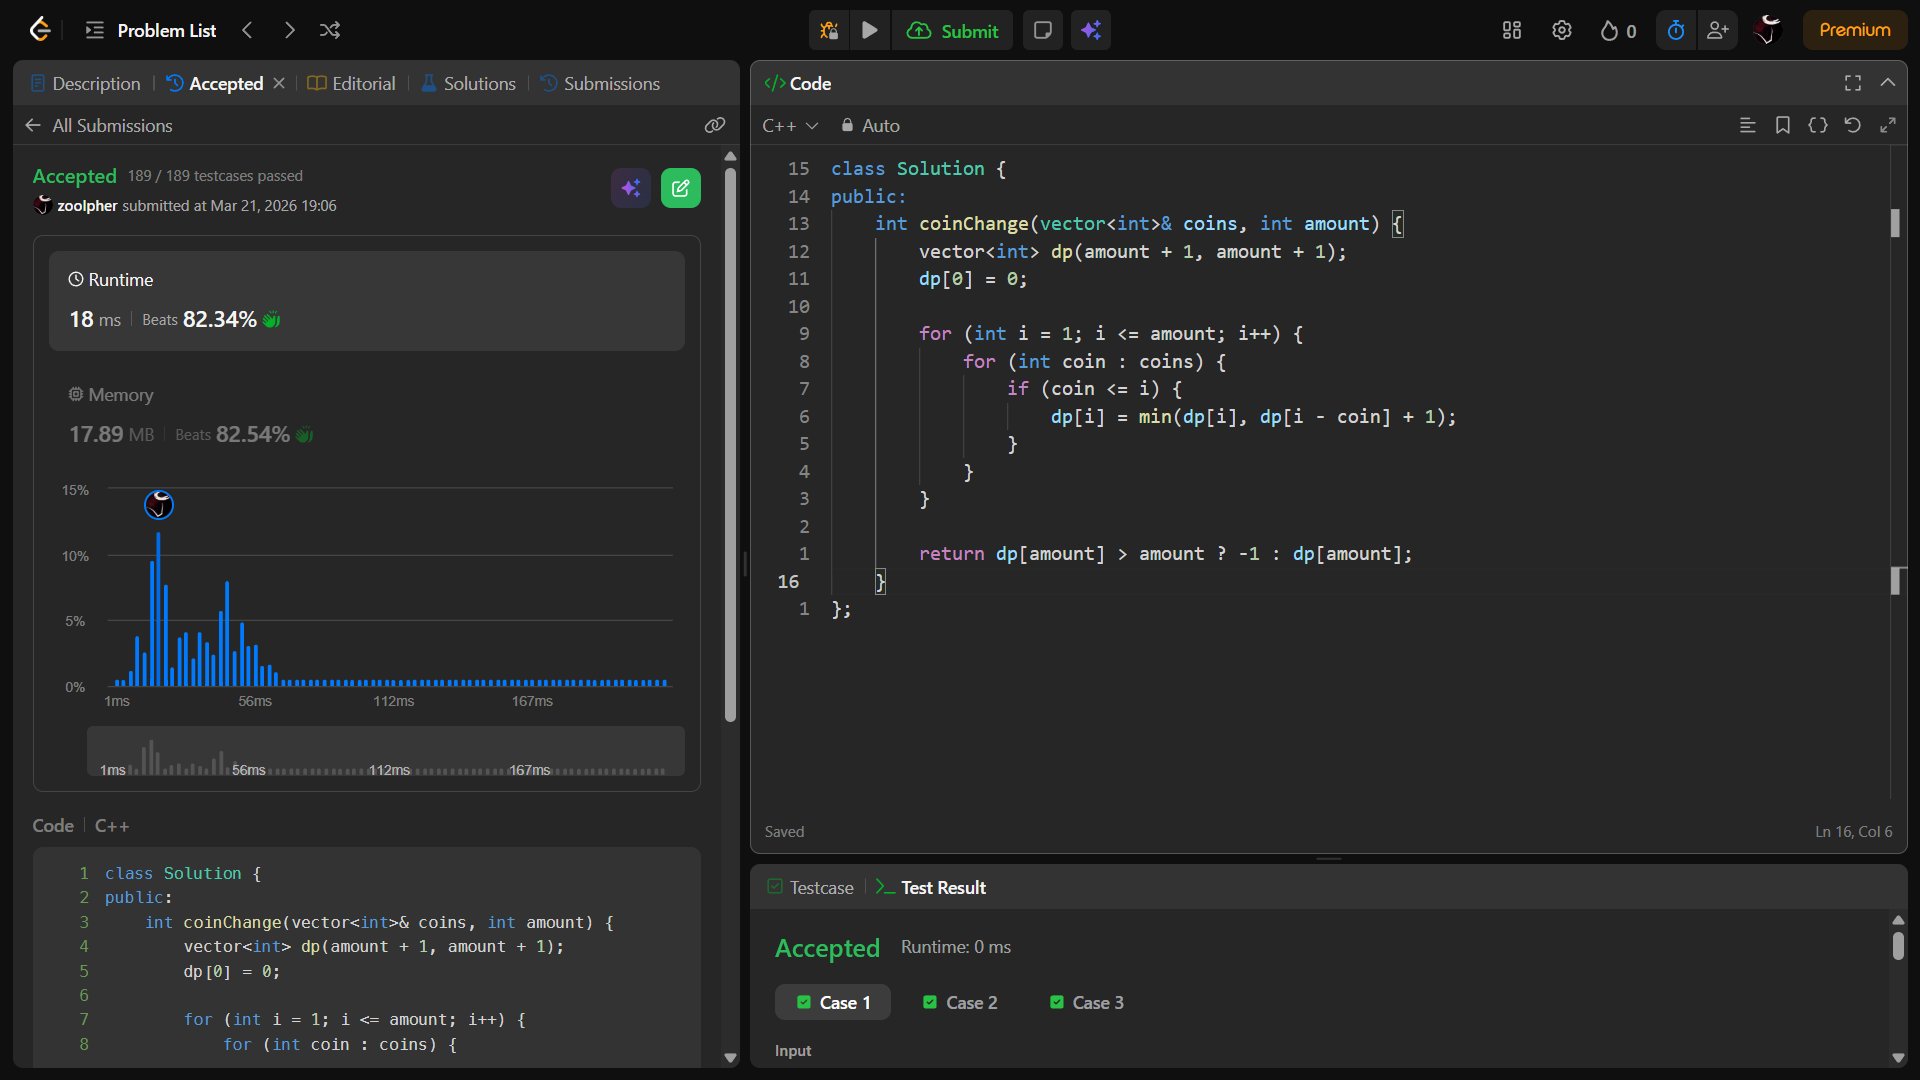This screenshot has width=1920, height=1080.
Task: Open the Testcase tab
Action: pyautogui.click(x=810, y=887)
